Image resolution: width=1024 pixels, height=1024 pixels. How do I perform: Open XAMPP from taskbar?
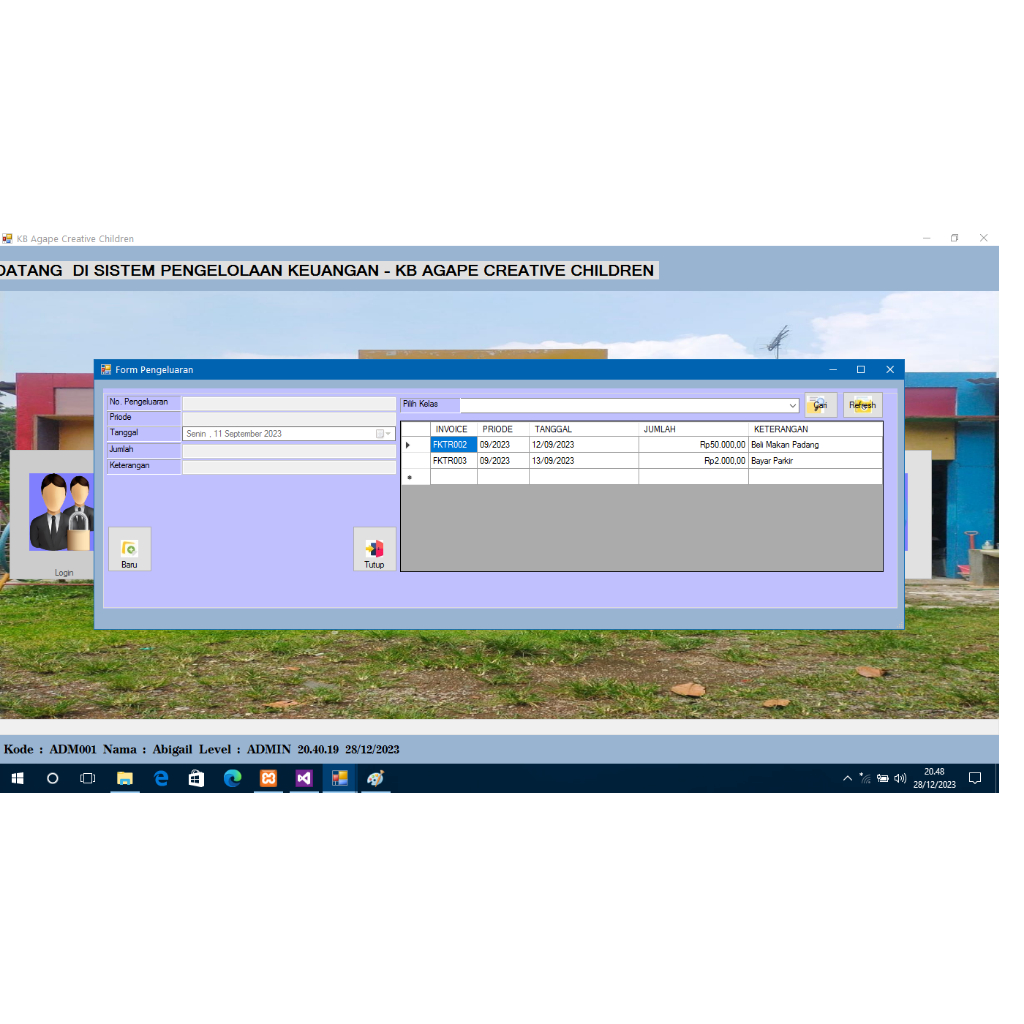pos(268,778)
